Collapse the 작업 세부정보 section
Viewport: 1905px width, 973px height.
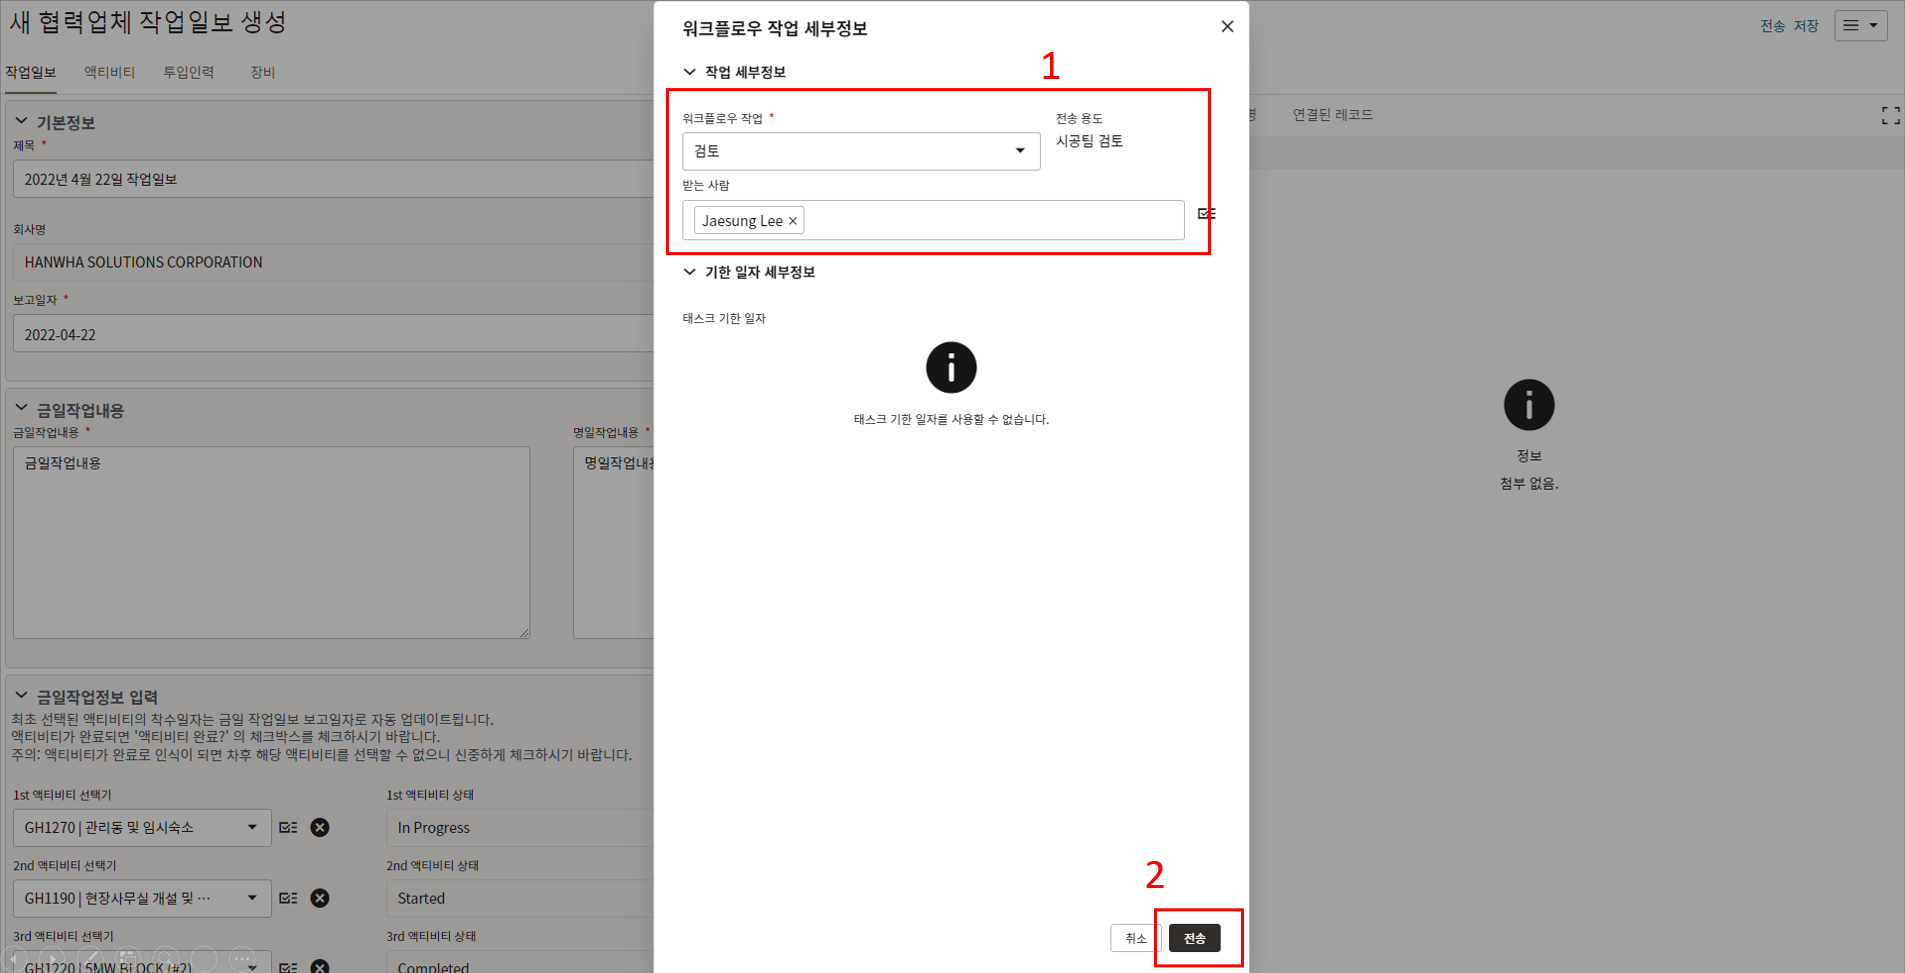[690, 72]
